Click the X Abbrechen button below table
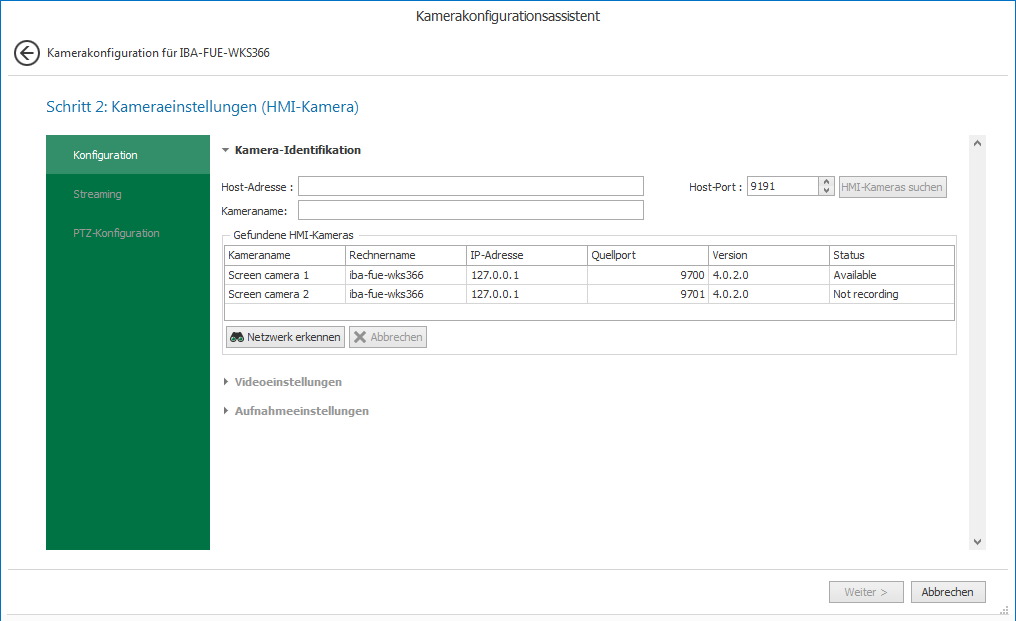The image size is (1016, 621). (x=388, y=337)
